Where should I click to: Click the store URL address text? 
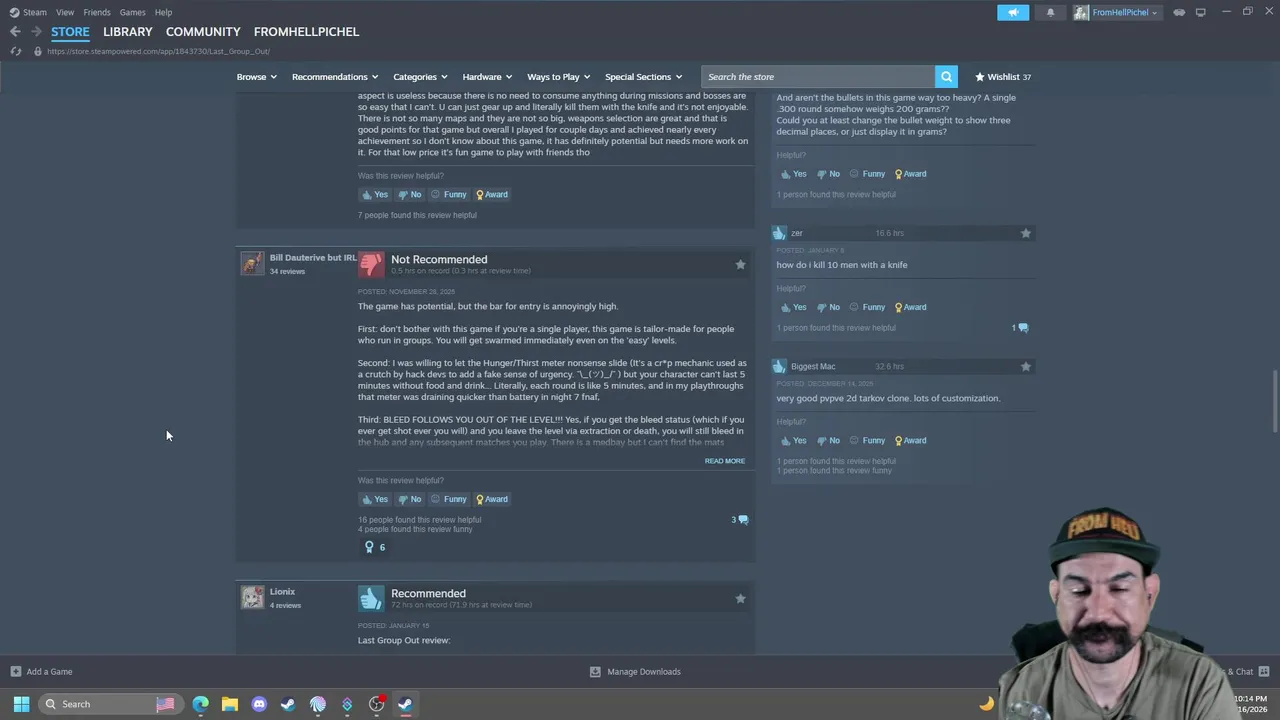158,51
